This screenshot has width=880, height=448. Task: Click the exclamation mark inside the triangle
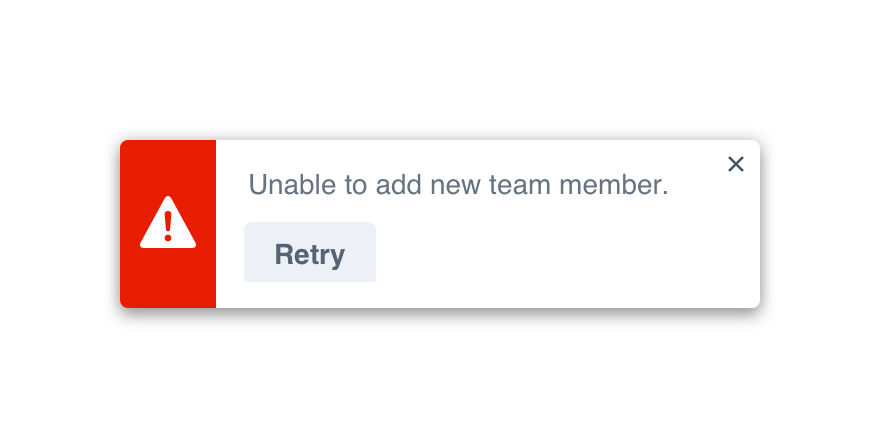[x=168, y=226]
